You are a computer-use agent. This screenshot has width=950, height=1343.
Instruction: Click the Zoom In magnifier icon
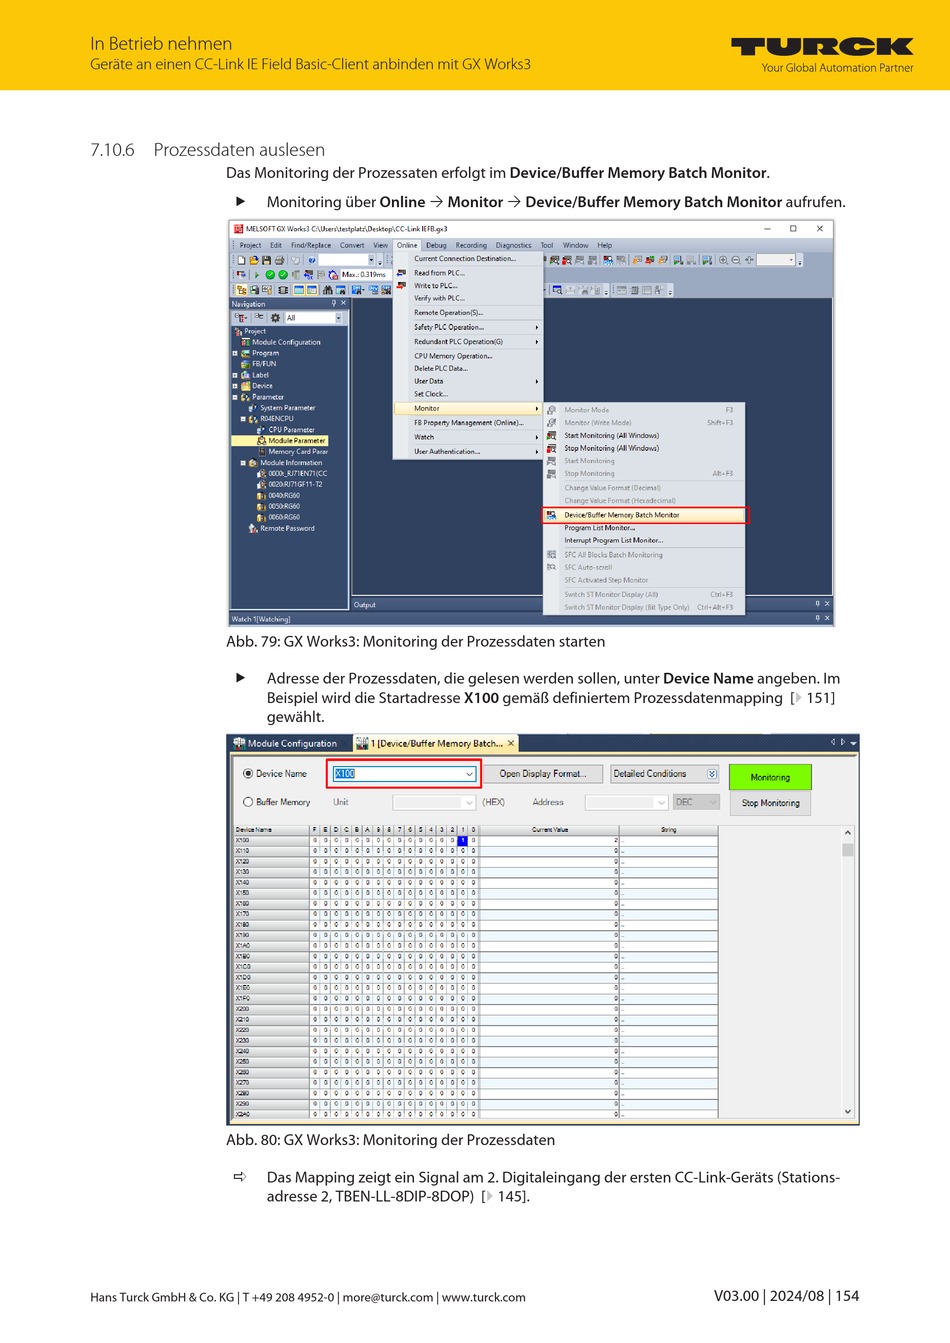[723, 260]
